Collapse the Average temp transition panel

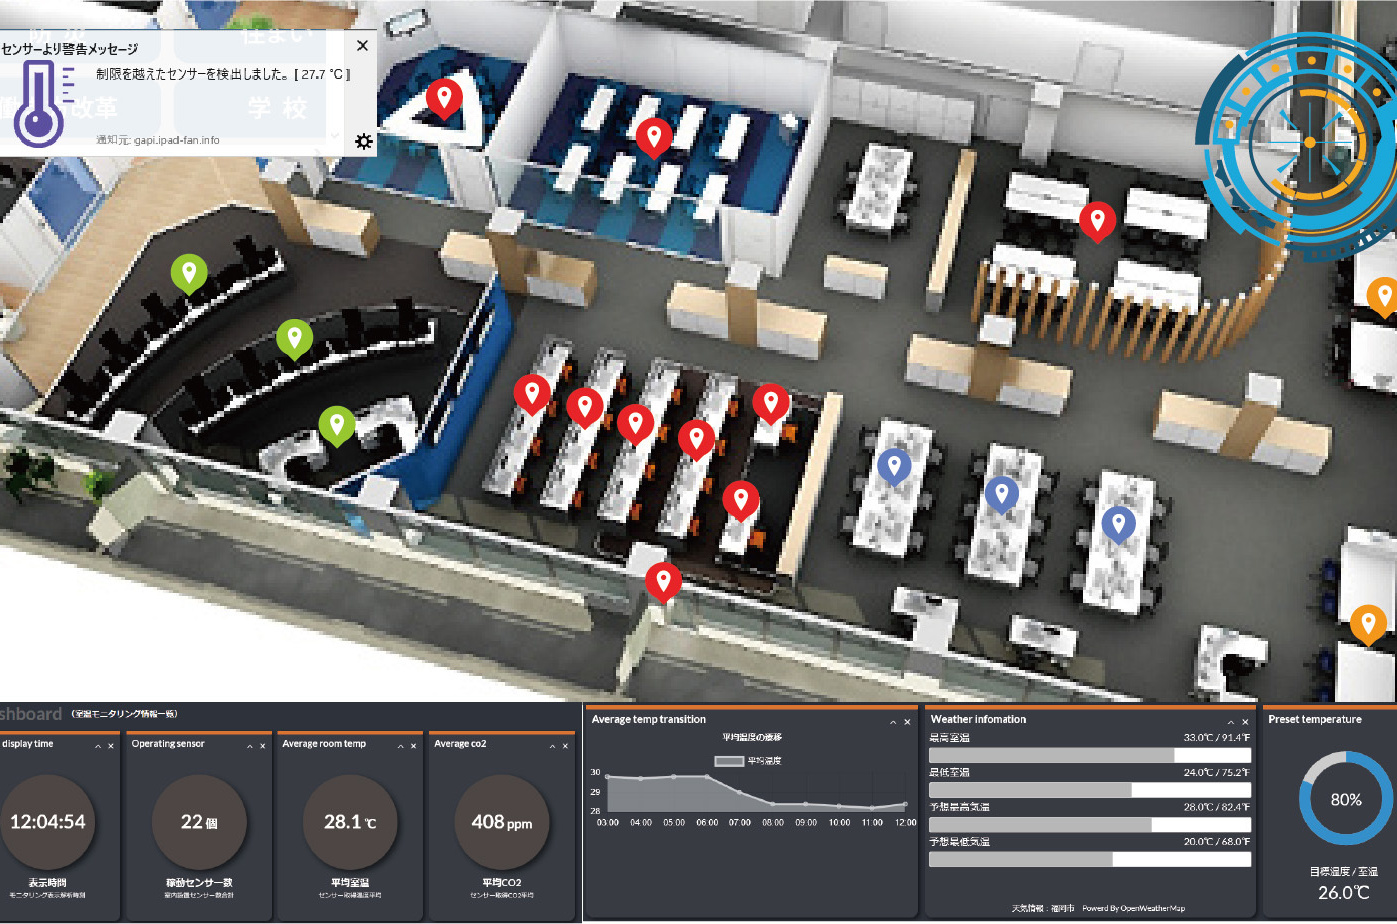click(893, 722)
